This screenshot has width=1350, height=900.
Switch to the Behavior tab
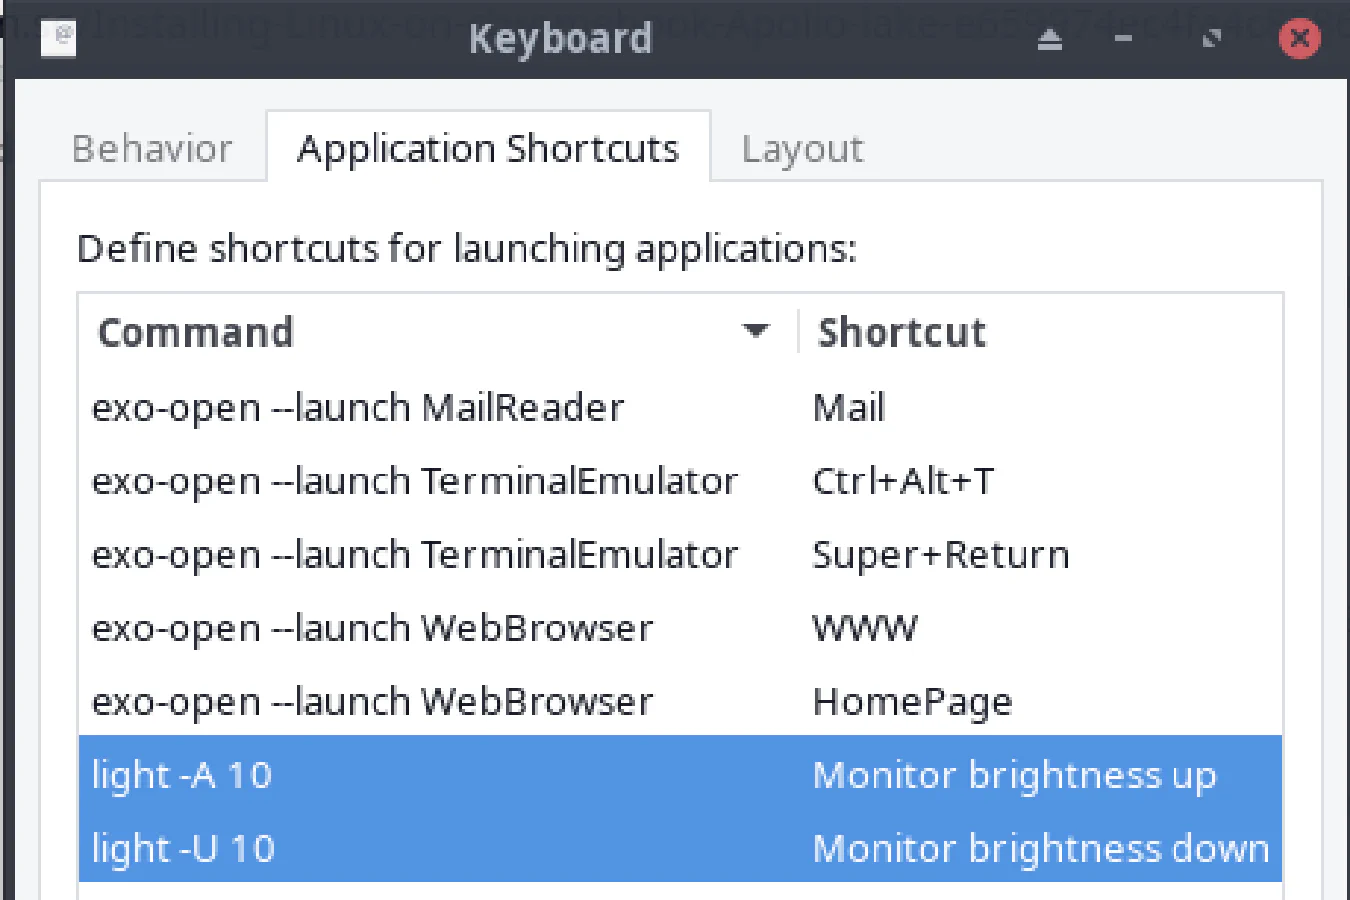pos(152,147)
